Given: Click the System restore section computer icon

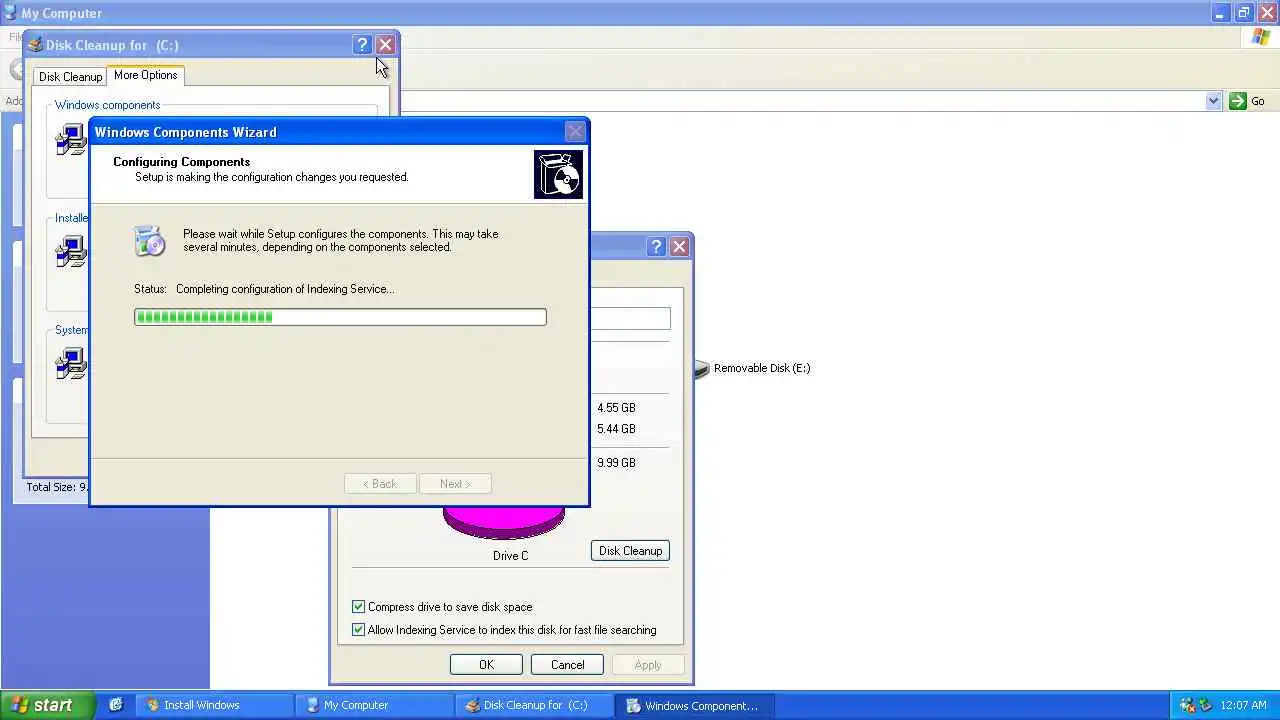Looking at the screenshot, I should pos(71,363).
